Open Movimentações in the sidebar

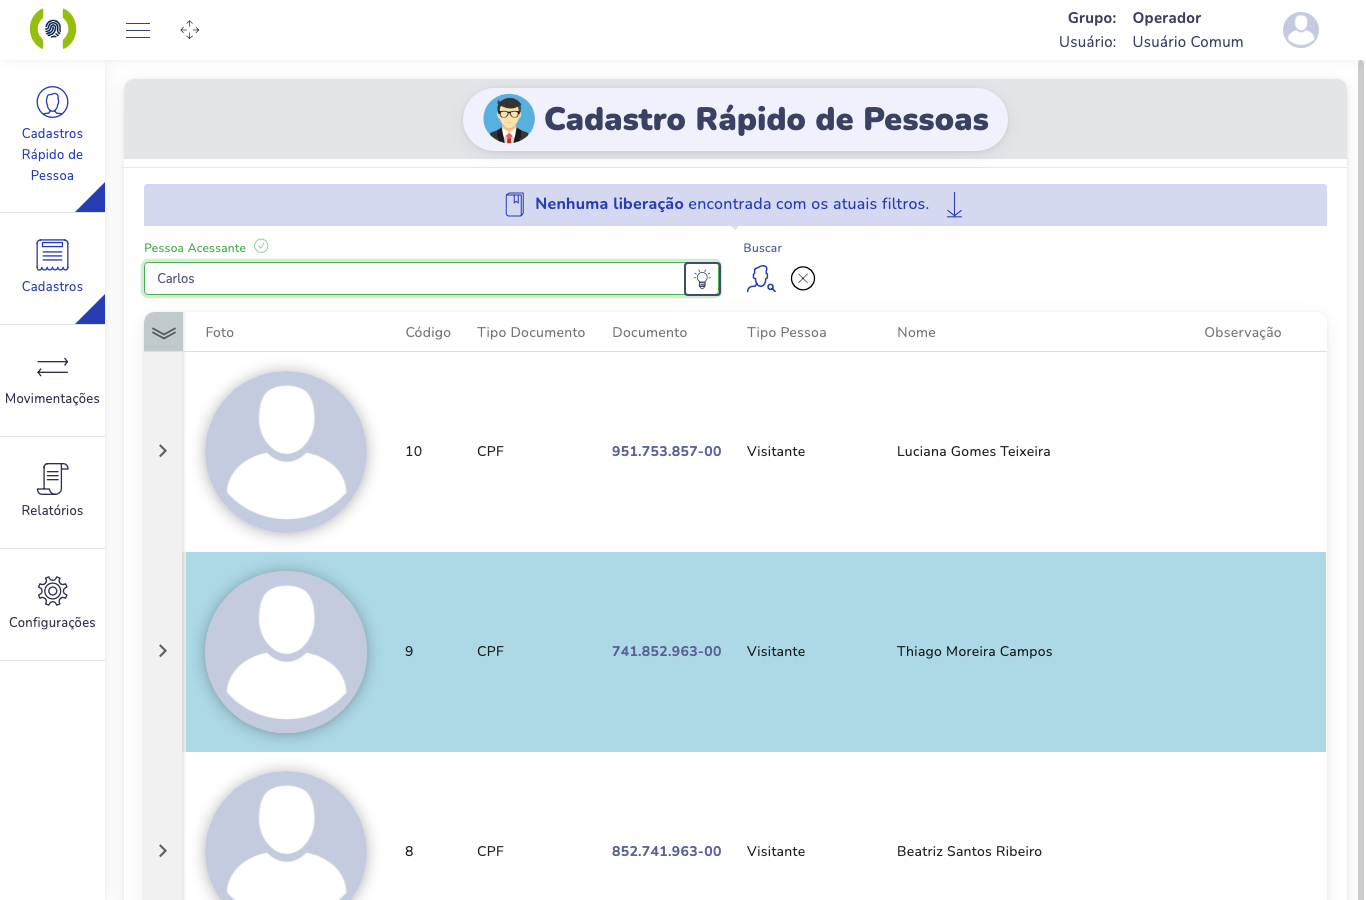[x=52, y=380]
